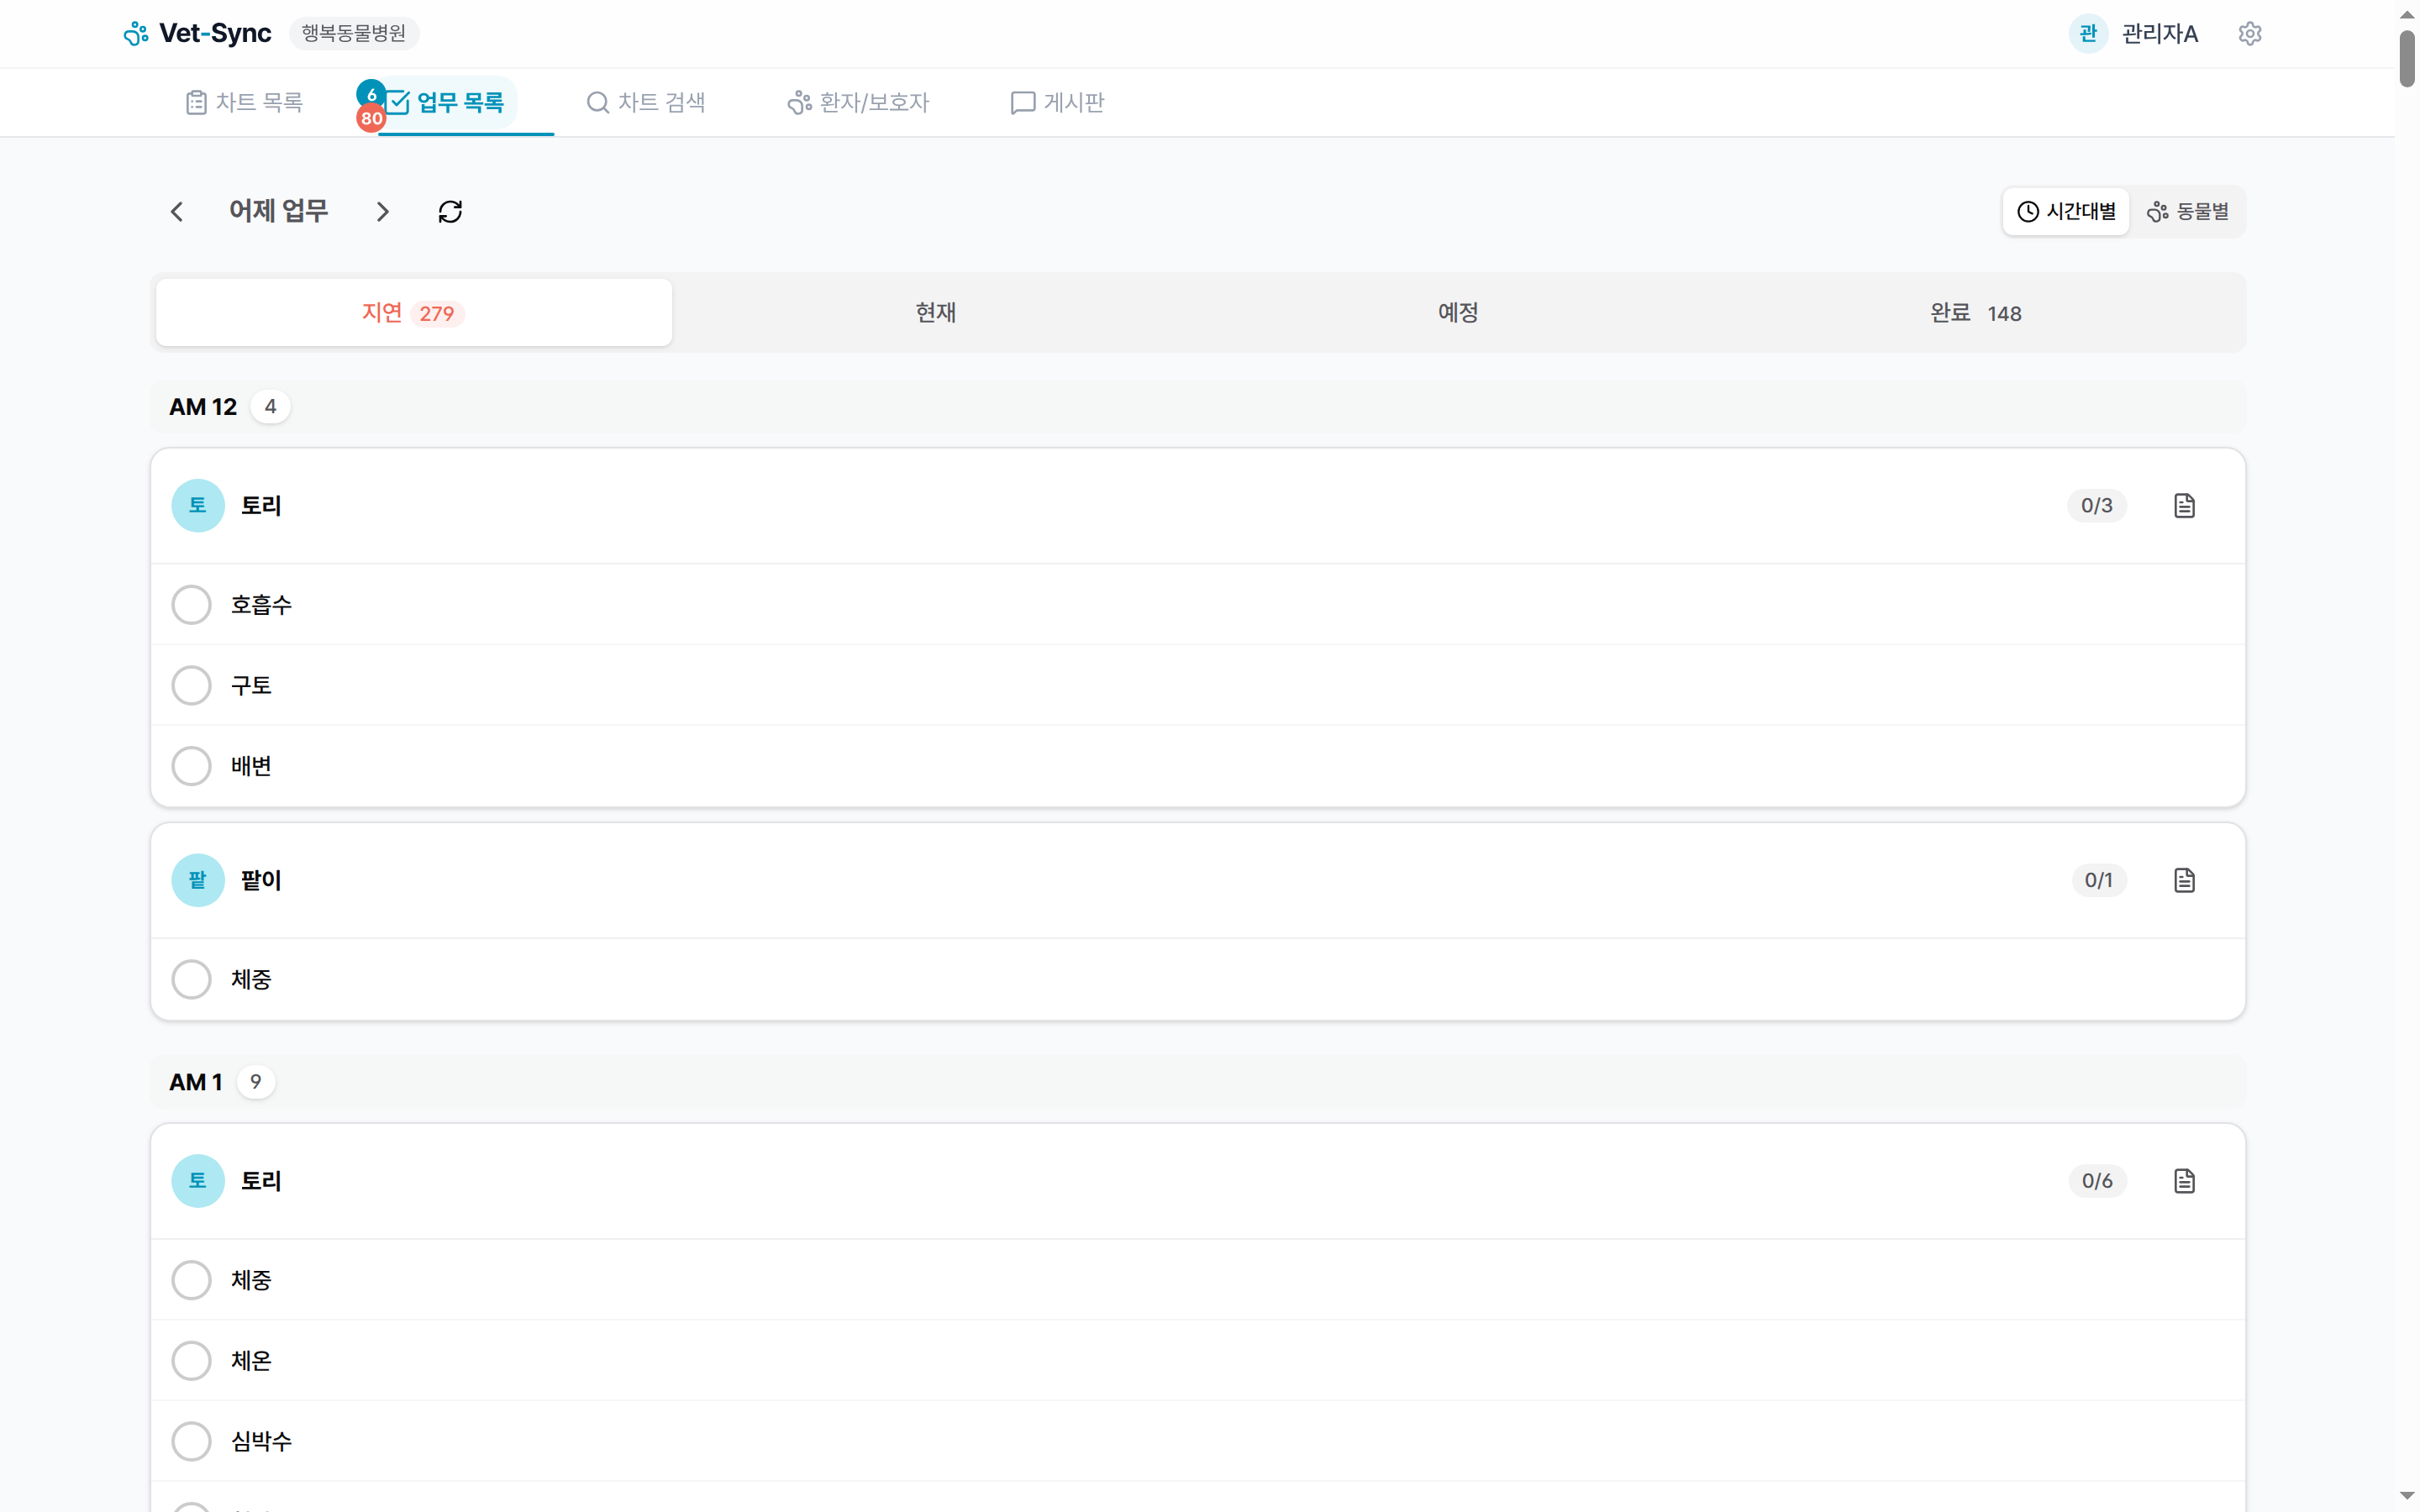
Task: Refresh the task list
Action: pos(450,211)
